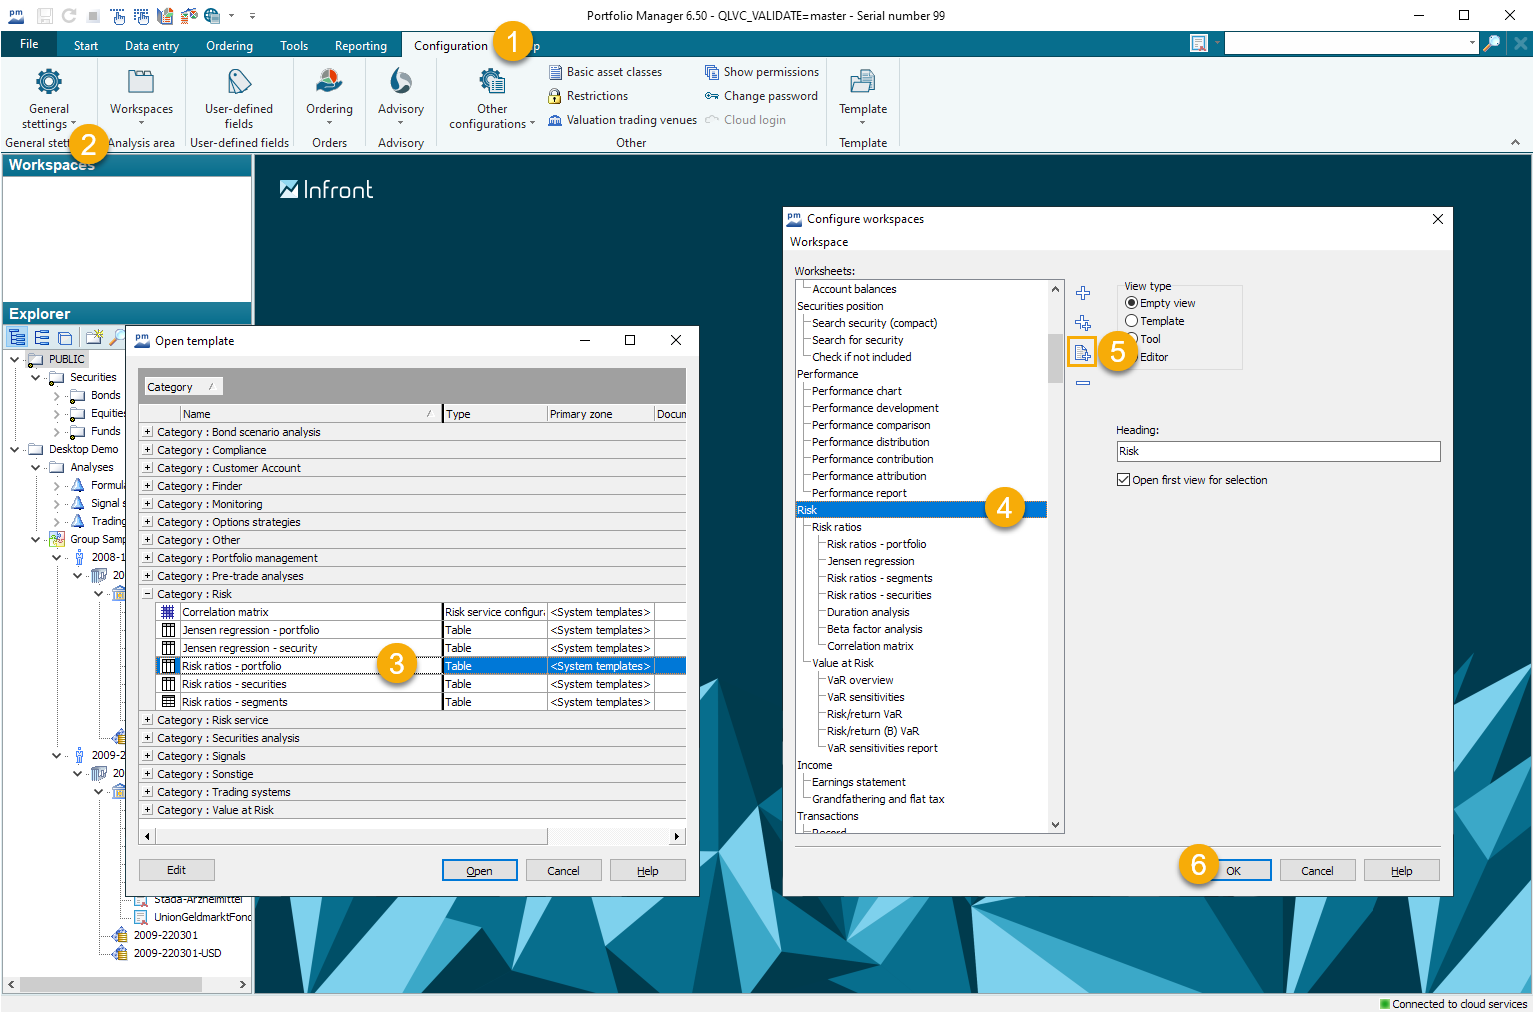Collapse the Category : Risk group
Image resolution: width=1534 pixels, height=1013 pixels.
(x=148, y=594)
